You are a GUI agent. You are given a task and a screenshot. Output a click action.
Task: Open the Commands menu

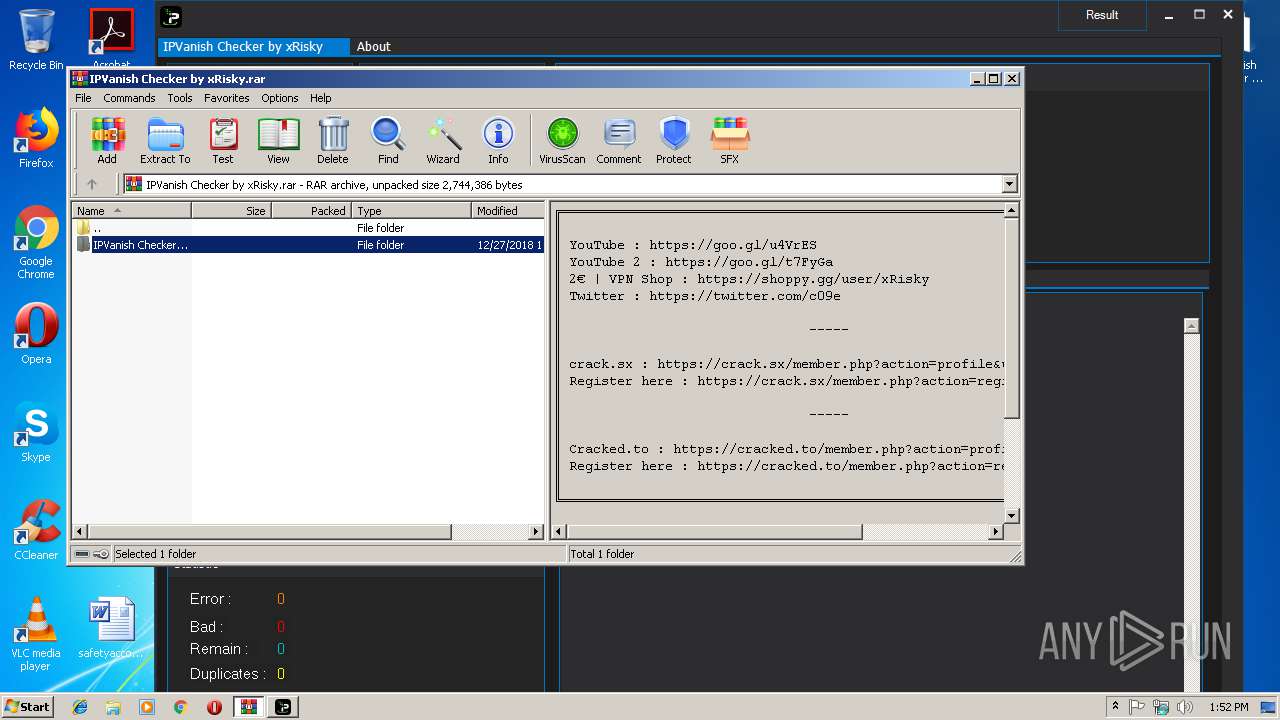click(129, 98)
